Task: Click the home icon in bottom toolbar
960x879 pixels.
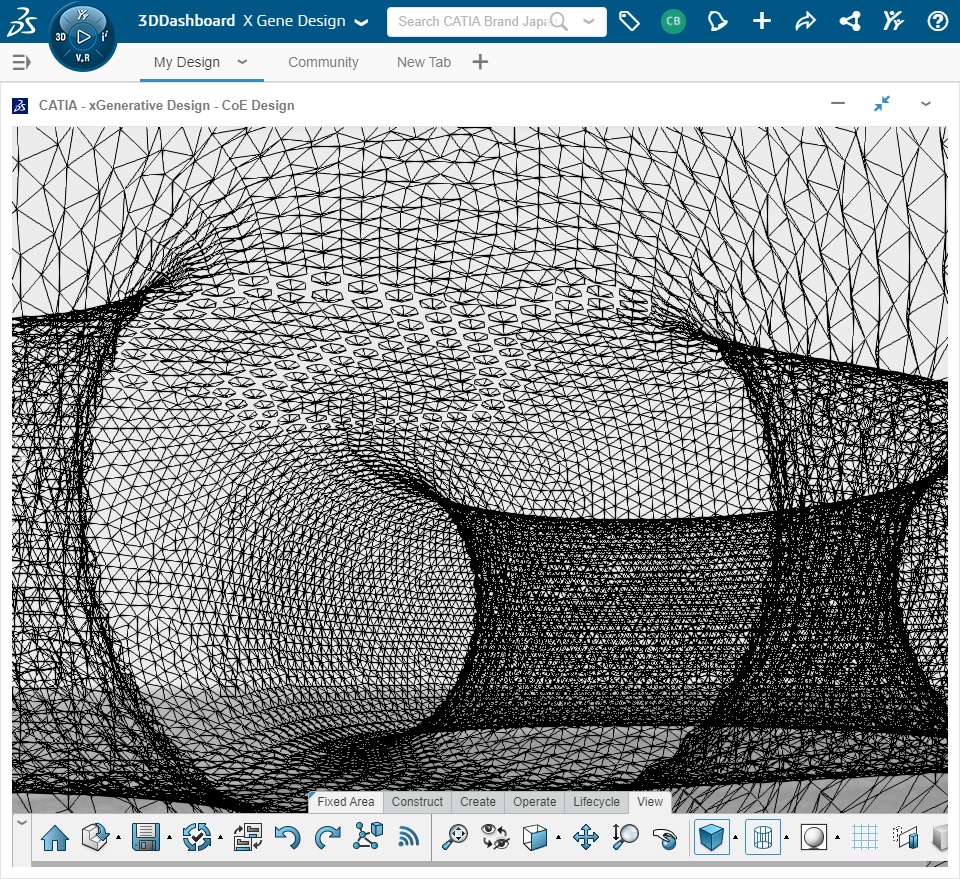Action: 55,837
